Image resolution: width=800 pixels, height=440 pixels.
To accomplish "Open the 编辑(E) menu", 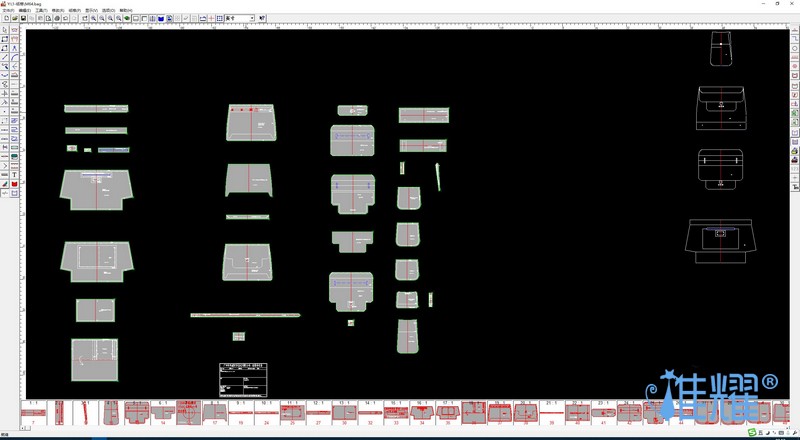I will [x=25, y=10].
